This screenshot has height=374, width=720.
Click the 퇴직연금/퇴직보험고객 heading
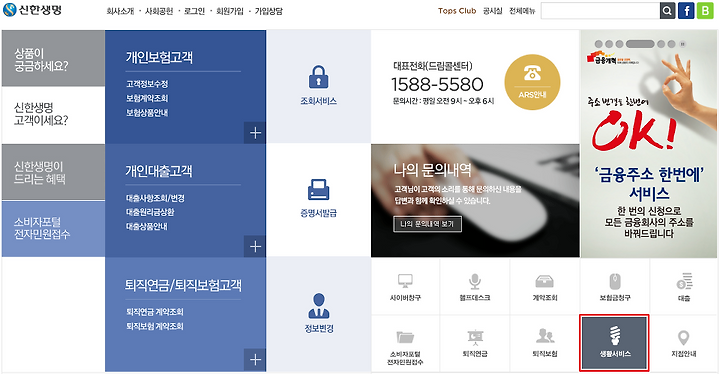point(183,285)
